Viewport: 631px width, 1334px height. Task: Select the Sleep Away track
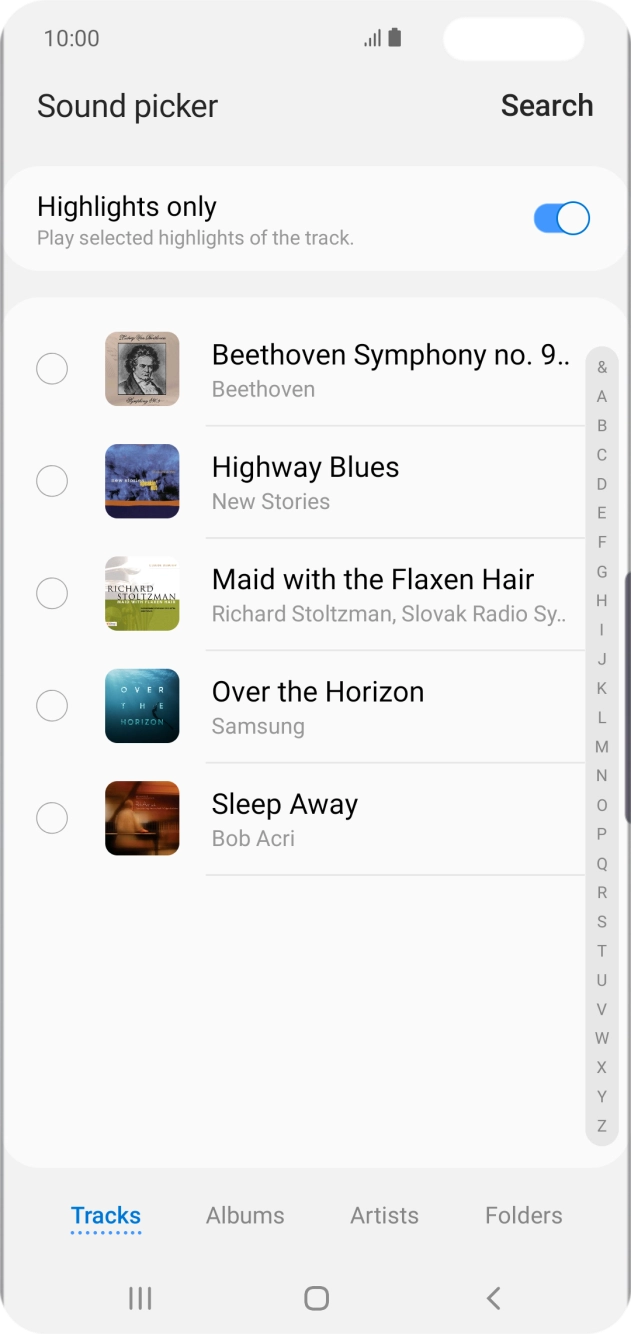click(x=52, y=818)
